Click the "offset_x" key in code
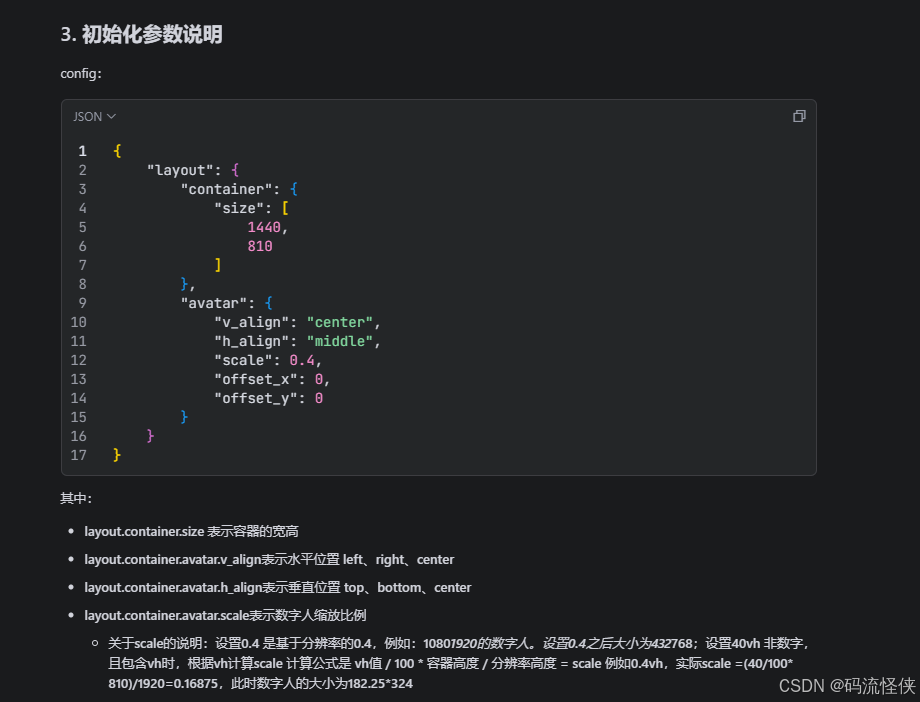The height and width of the screenshot is (702, 920). (256, 379)
